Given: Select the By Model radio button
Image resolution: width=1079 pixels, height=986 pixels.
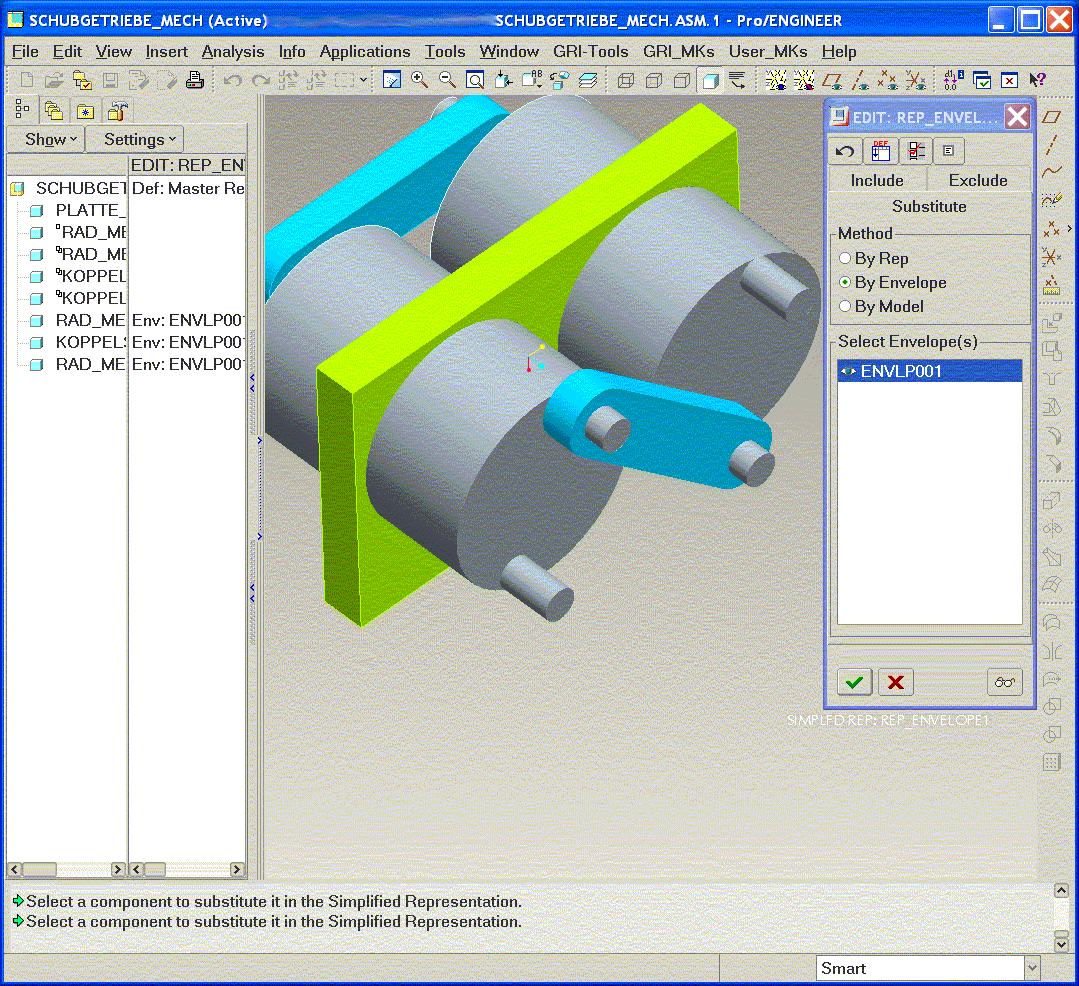Looking at the screenshot, I should (x=845, y=306).
